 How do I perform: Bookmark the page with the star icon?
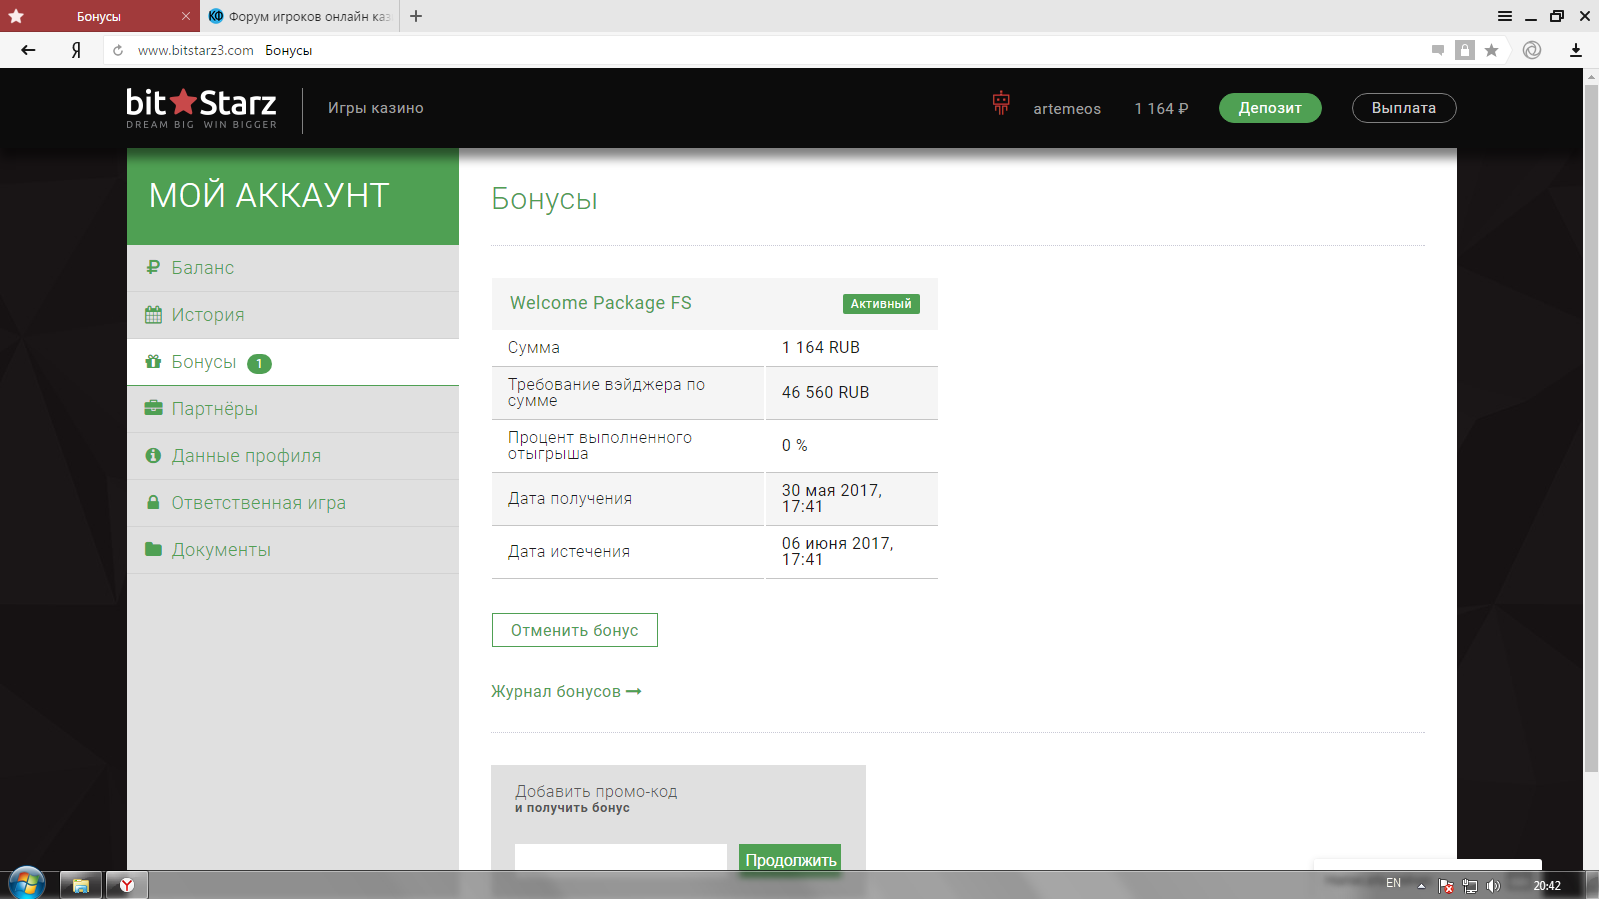coord(1491,50)
